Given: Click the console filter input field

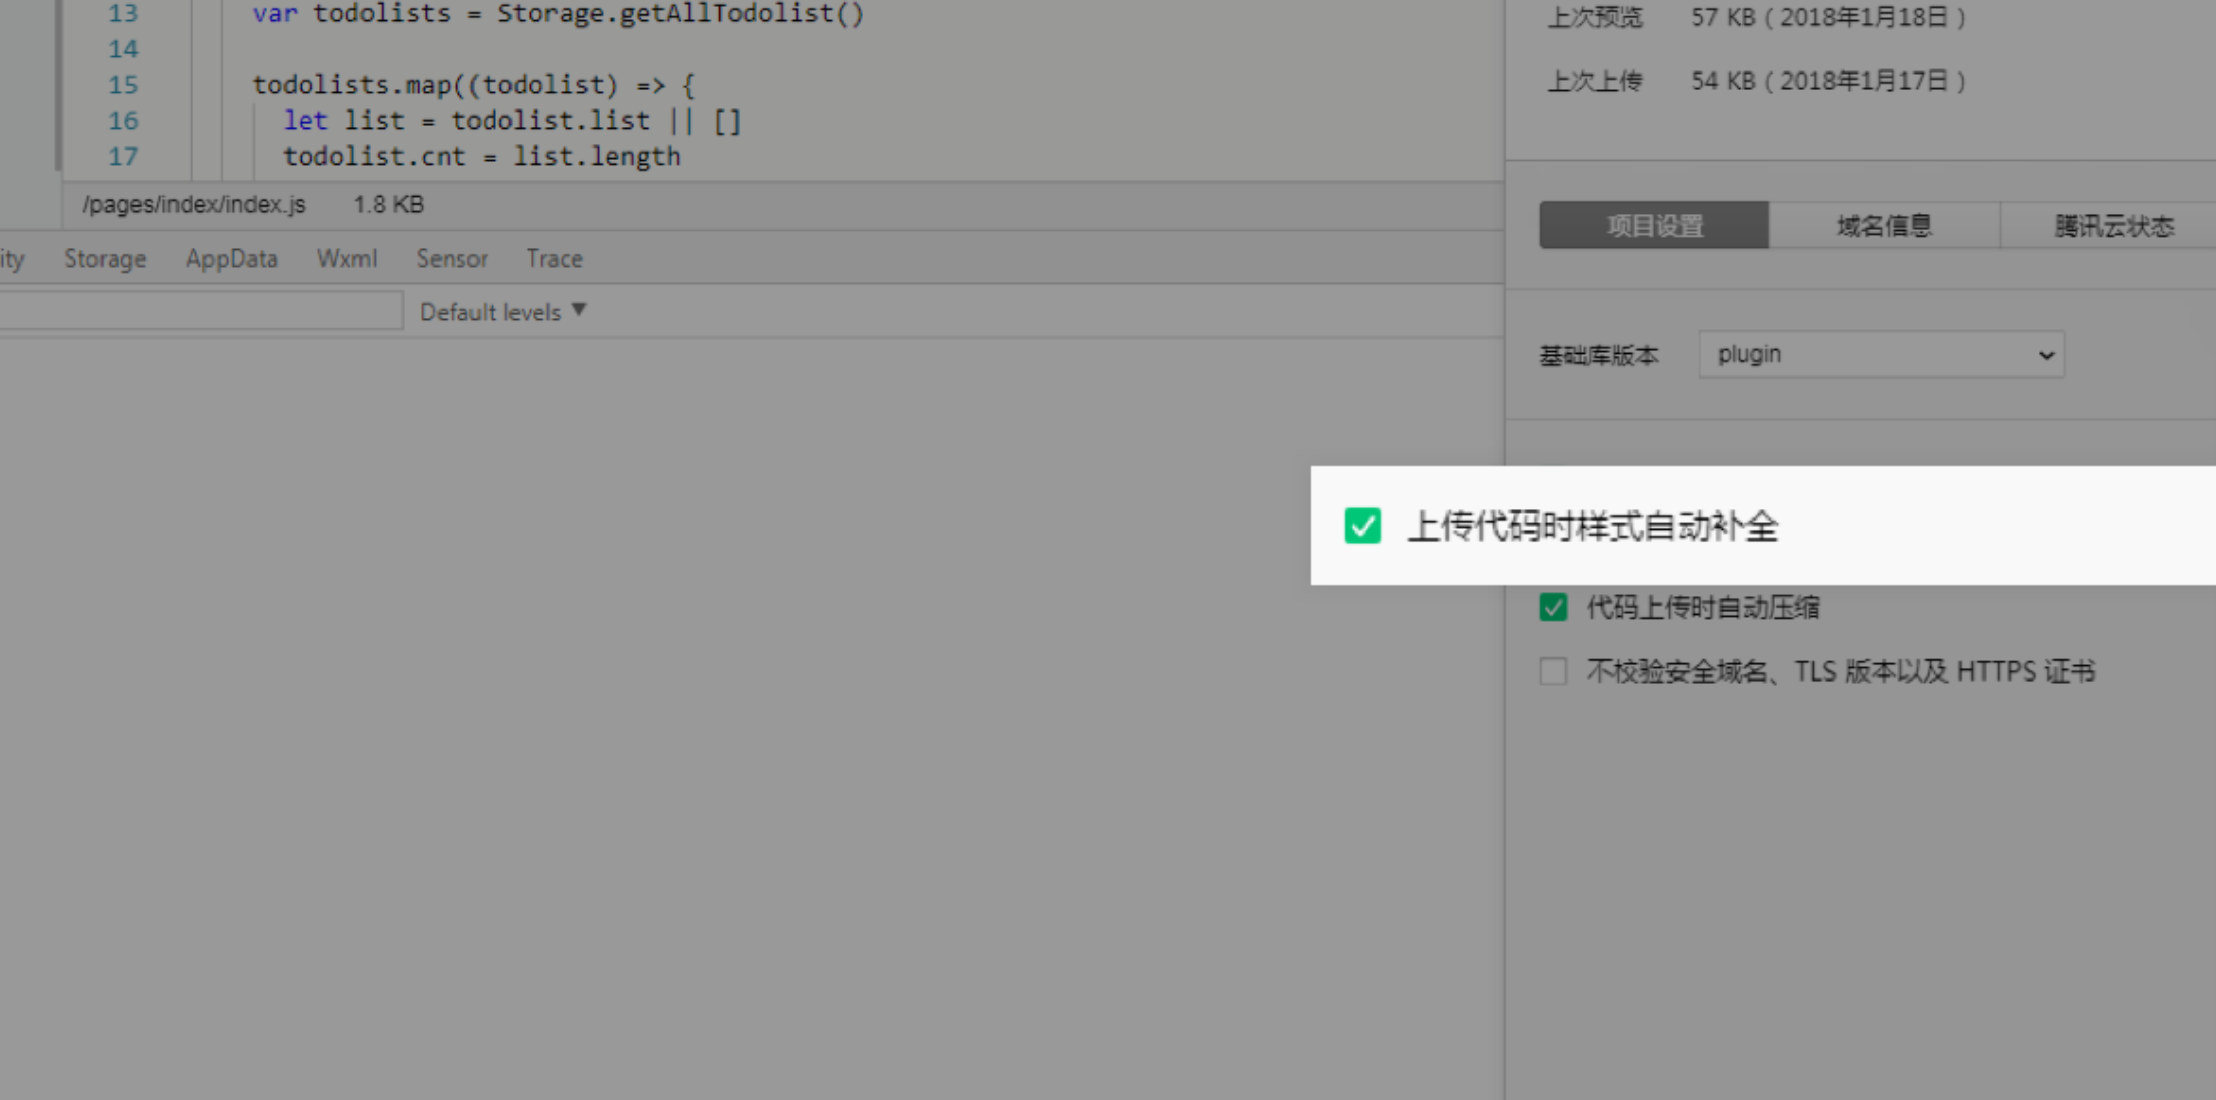Looking at the screenshot, I should pyautogui.click(x=200, y=311).
